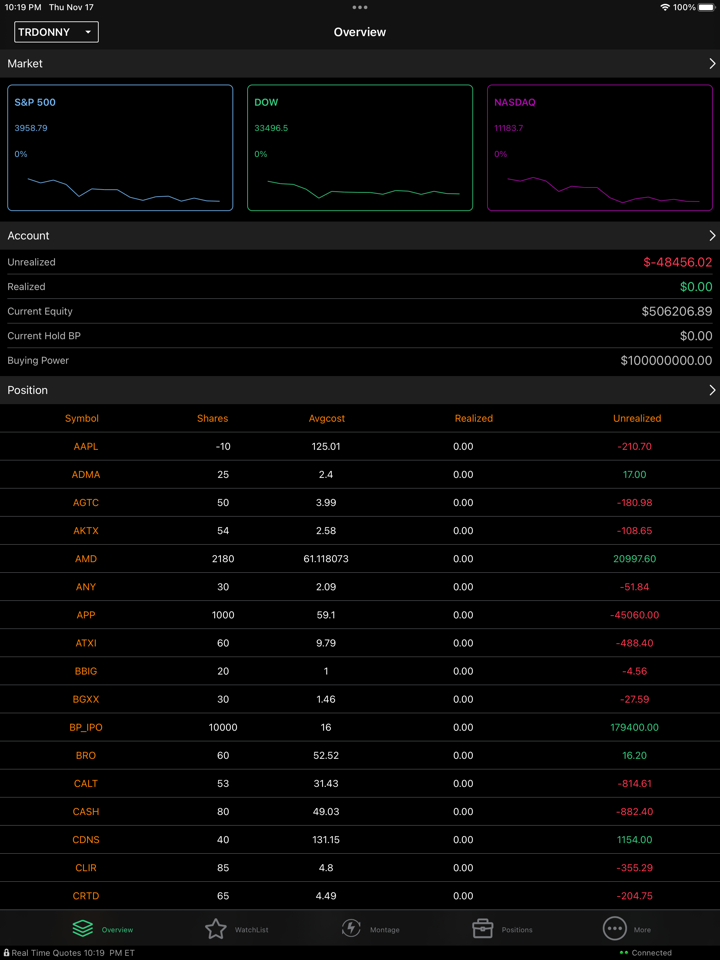
Task: Sort by the Symbol column header
Action: pyautogui.click(x=82, y=418)
